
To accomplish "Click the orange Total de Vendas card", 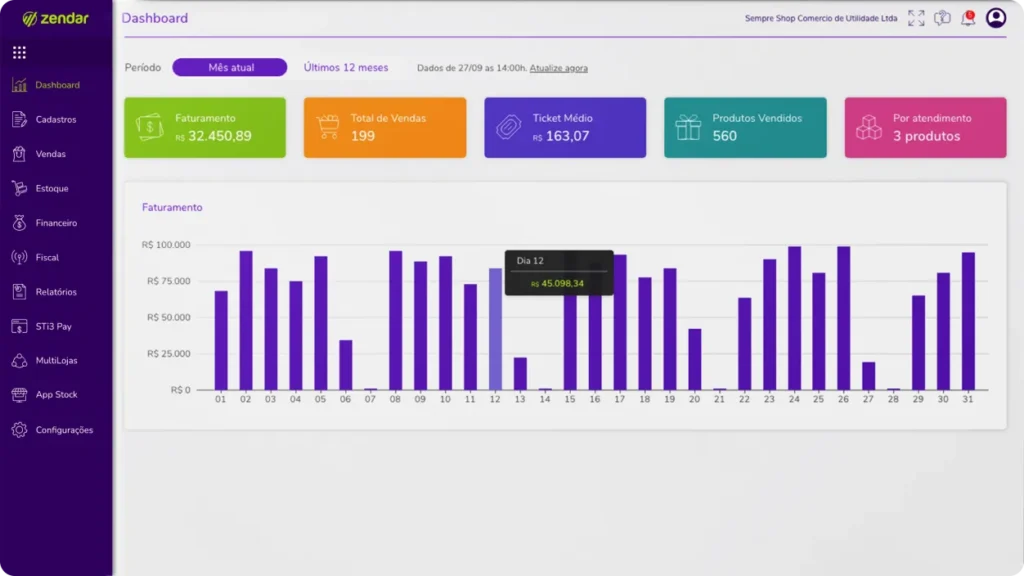I will pyautogui.click(x=385, y=127).
